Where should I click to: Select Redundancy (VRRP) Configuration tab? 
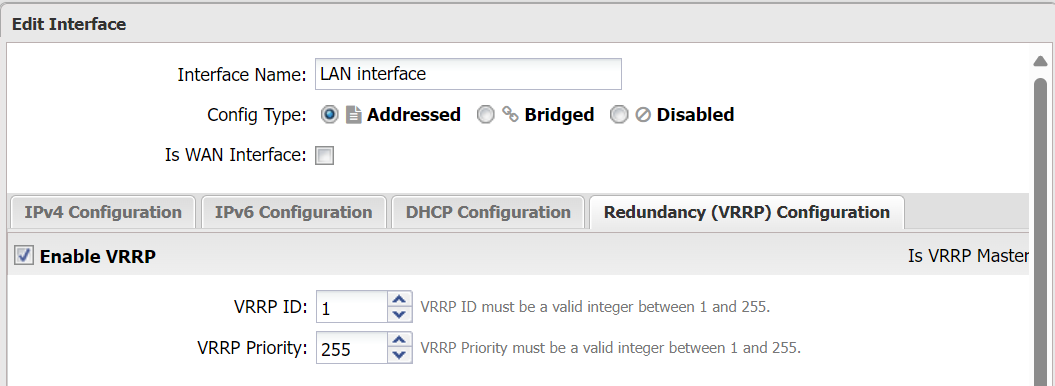coord(747,213)
